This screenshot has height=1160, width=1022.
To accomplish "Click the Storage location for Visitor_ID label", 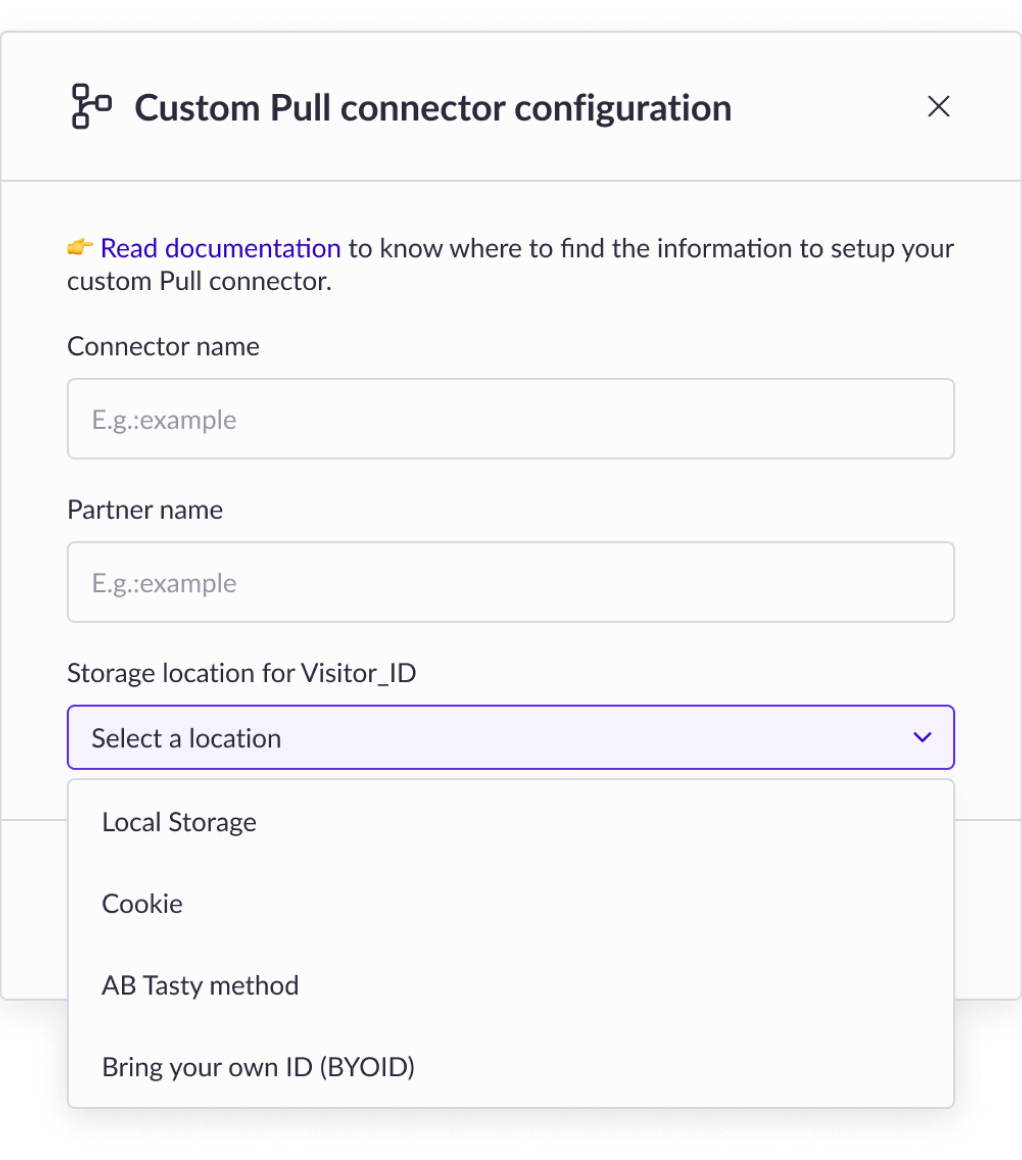I will click(241, 673).
